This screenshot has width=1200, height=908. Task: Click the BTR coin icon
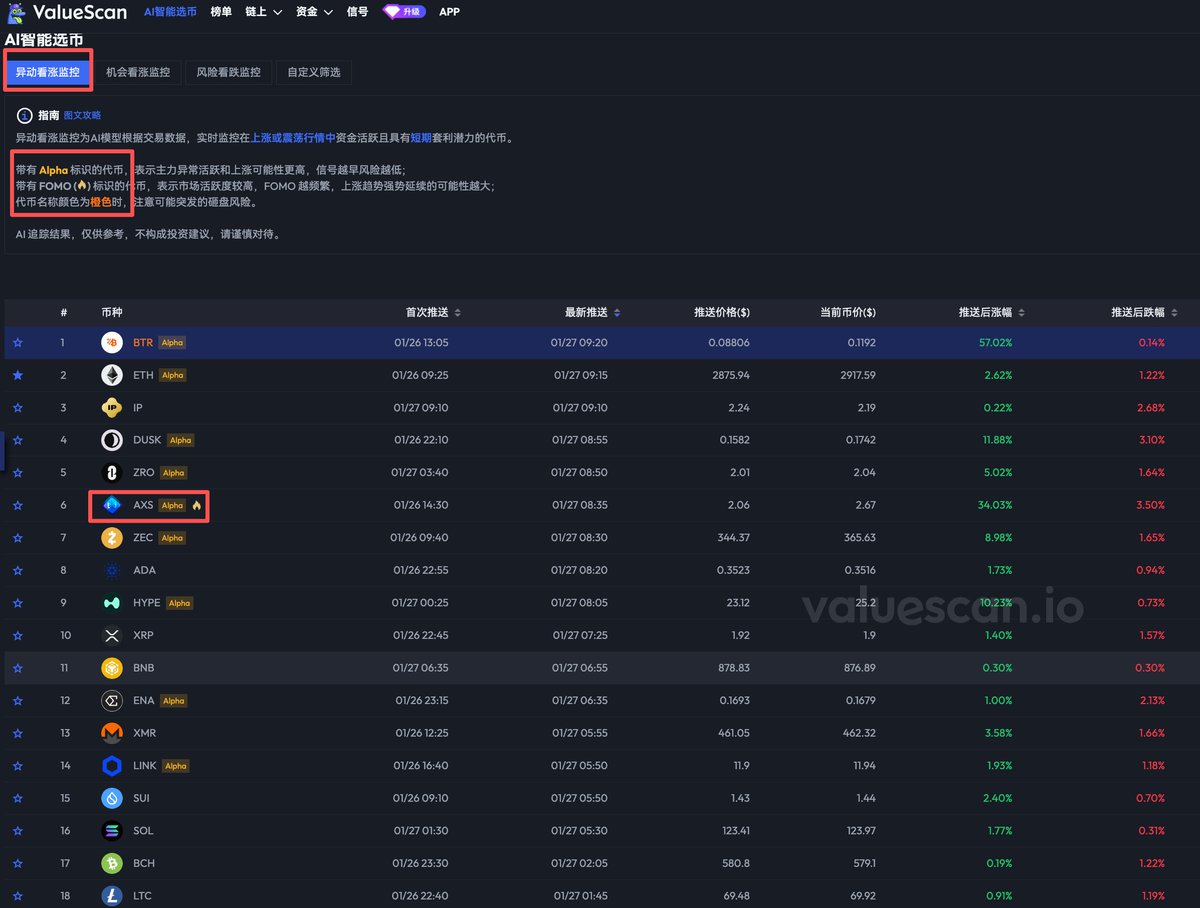pyautogui.click(x=112, y=342)
